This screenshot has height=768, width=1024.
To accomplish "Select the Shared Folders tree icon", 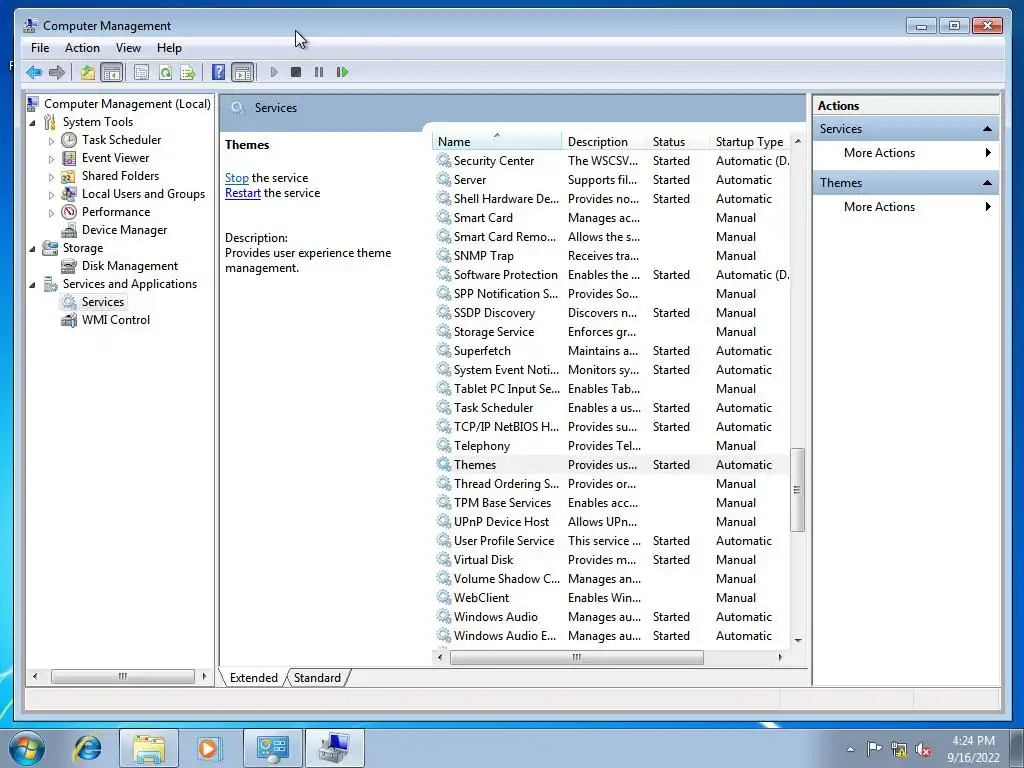I will click(x=69, y=176).
